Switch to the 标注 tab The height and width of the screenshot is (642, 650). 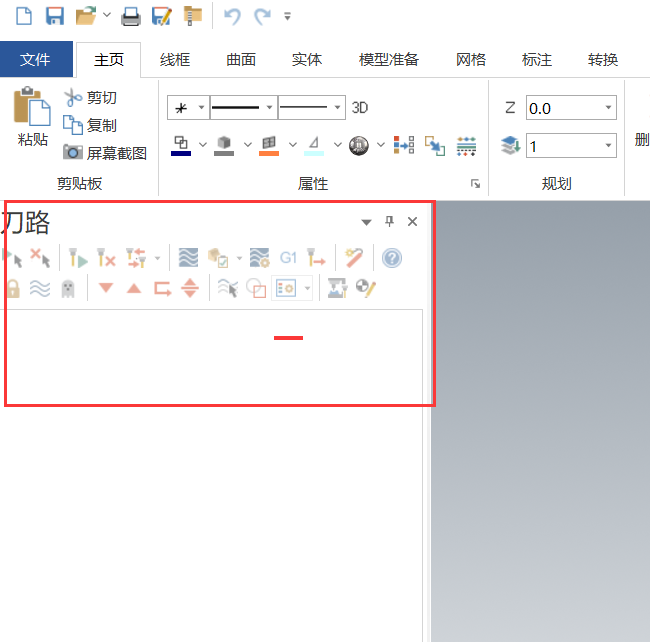coord(537,60)
